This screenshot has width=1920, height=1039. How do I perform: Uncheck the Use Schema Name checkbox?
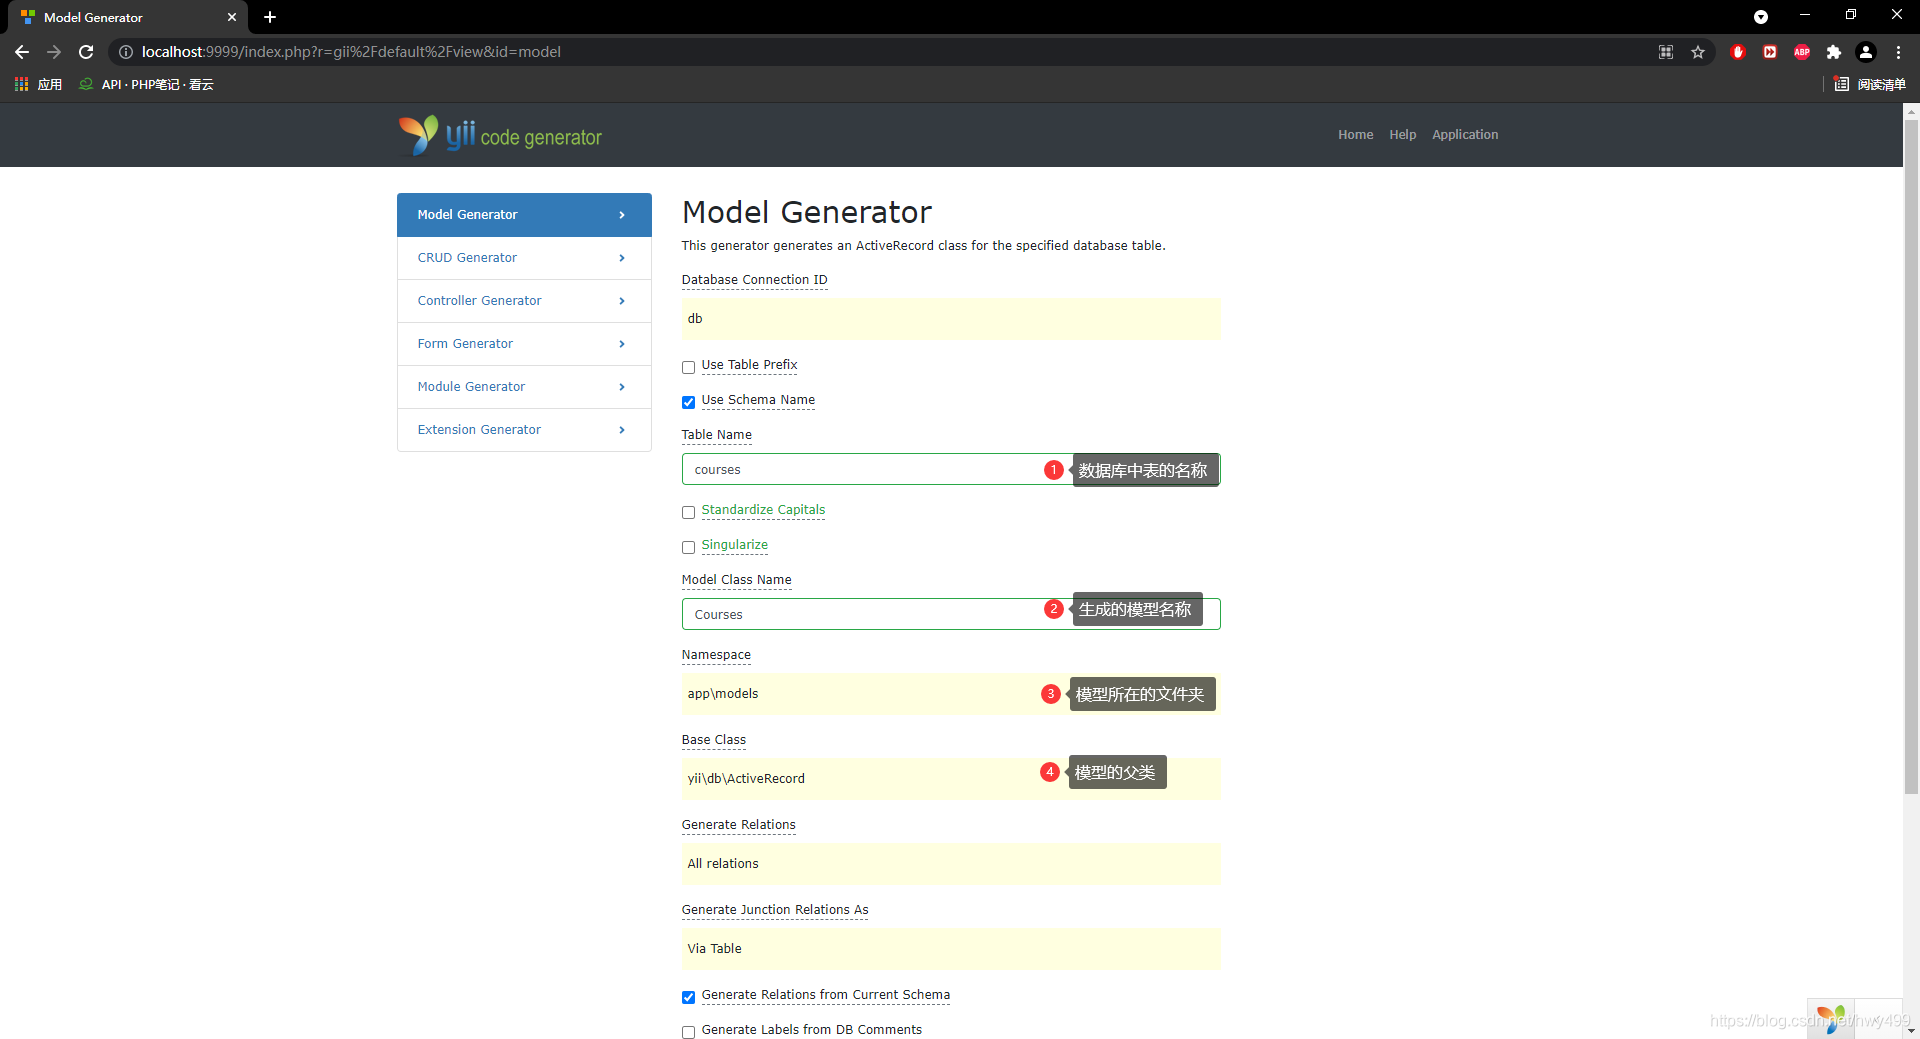(x=688, y=402)
